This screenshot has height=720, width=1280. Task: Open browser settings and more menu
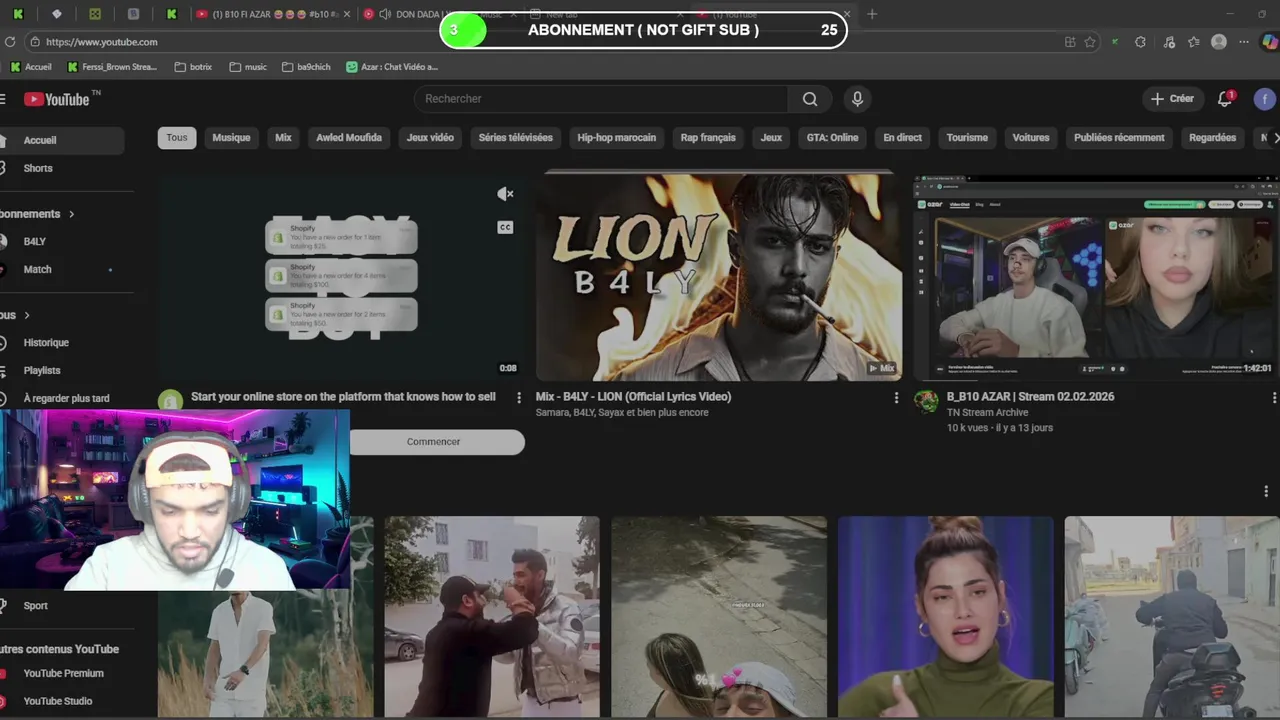coord(1244,42)
